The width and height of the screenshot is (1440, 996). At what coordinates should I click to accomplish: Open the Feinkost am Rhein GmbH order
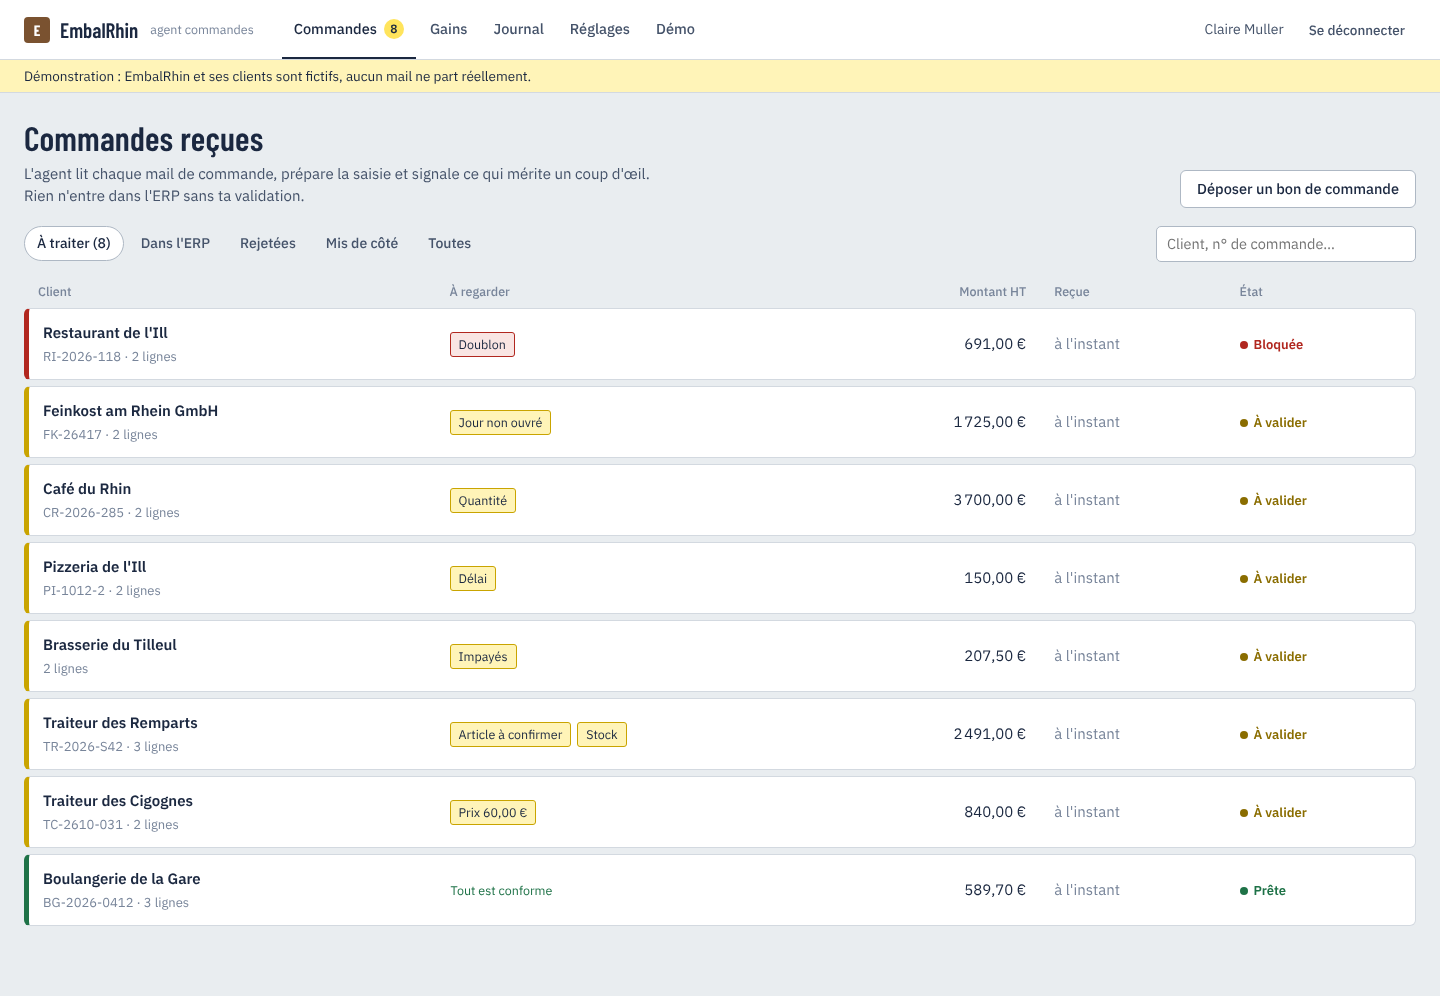pyautogui.click(x=720, y=422)
